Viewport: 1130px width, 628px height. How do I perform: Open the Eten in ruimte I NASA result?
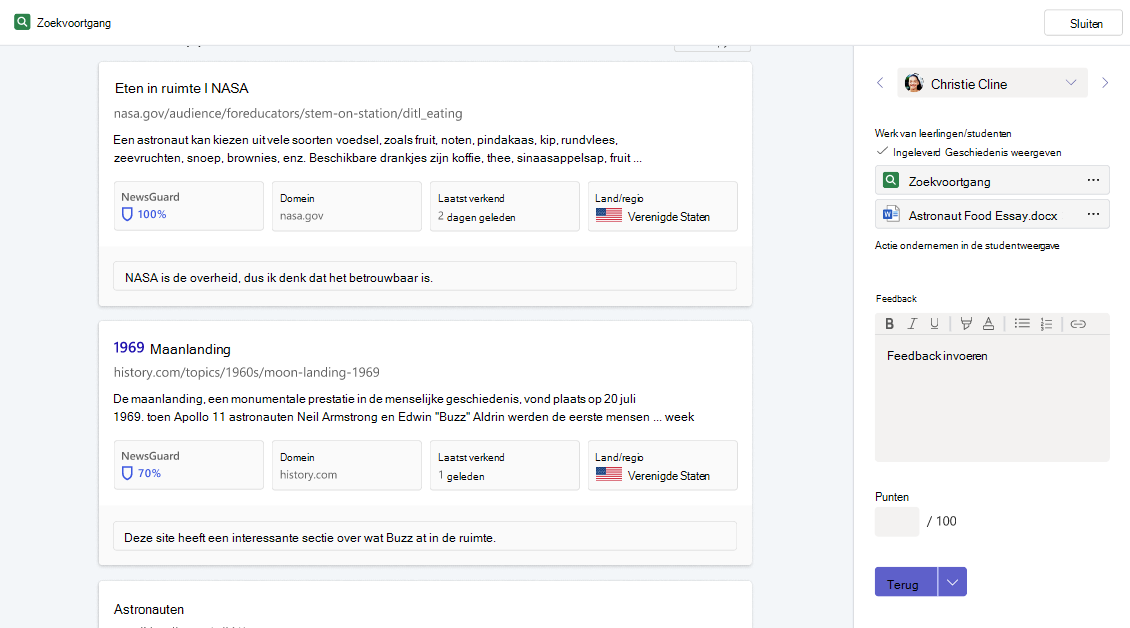click(182, 88)
